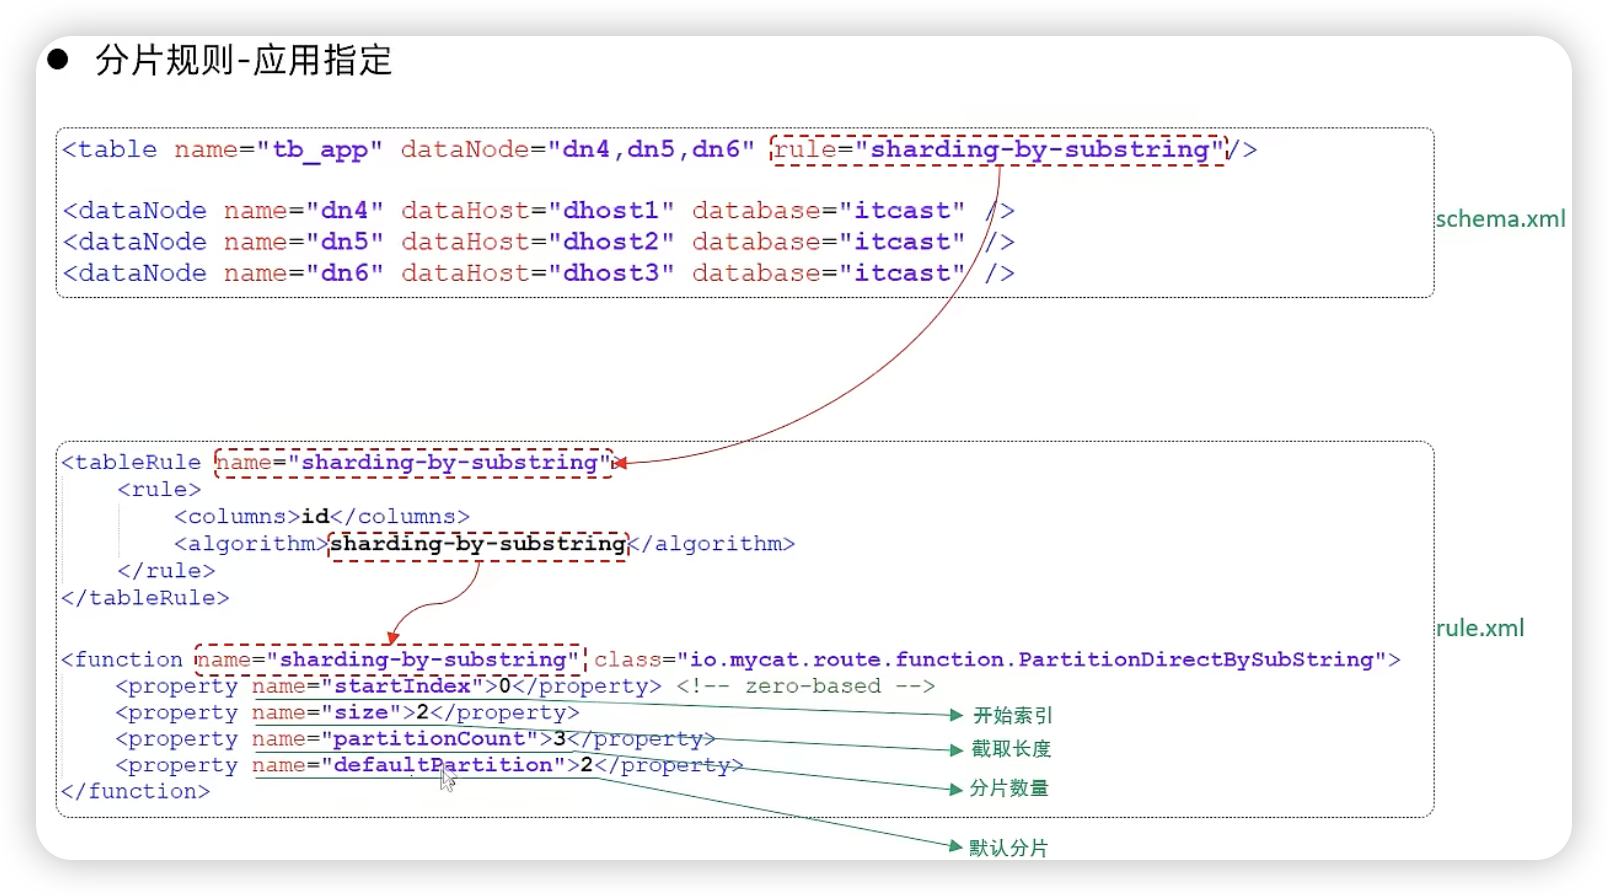Click the dashed algorithm sharding-by-substring box
This screenshot has height=896, width=1608.
coord(478,544)
